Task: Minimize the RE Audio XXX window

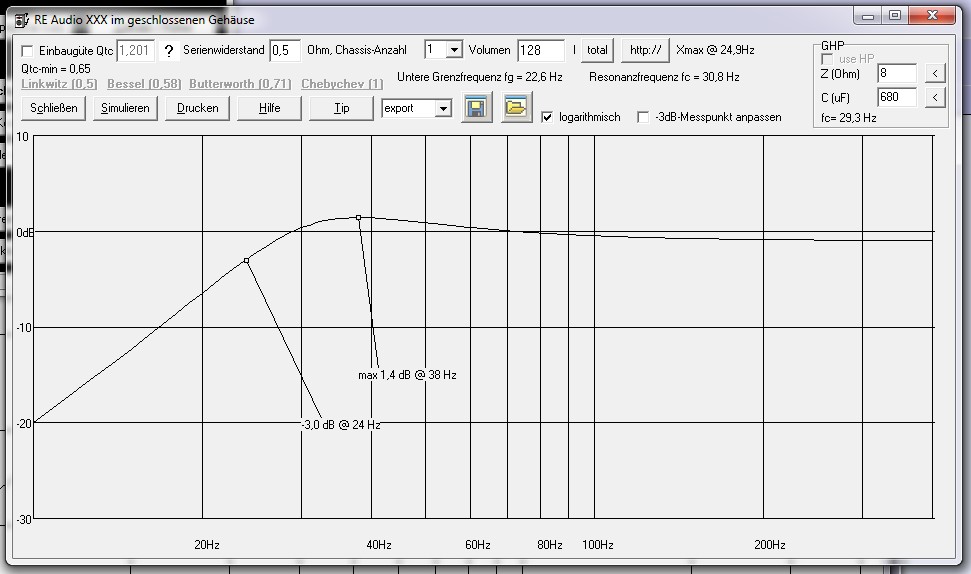Action: (x=868, y=16)
